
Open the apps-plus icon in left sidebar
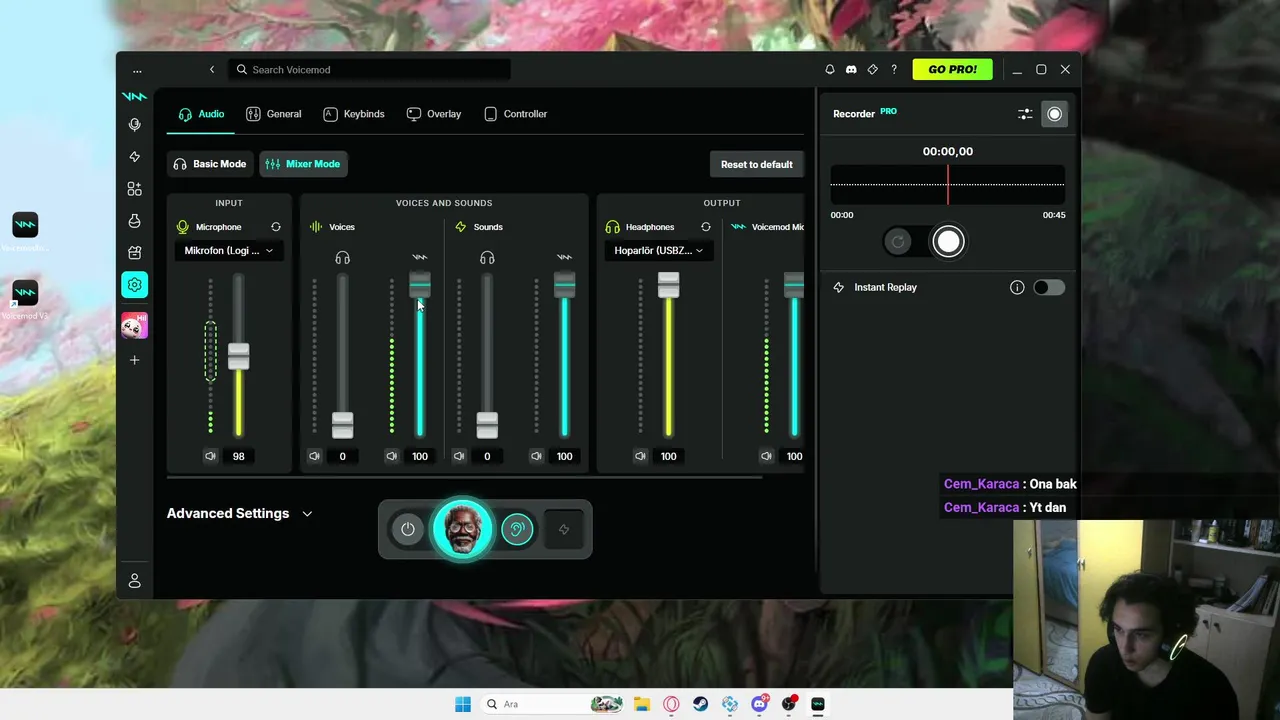tap(134, 189)
